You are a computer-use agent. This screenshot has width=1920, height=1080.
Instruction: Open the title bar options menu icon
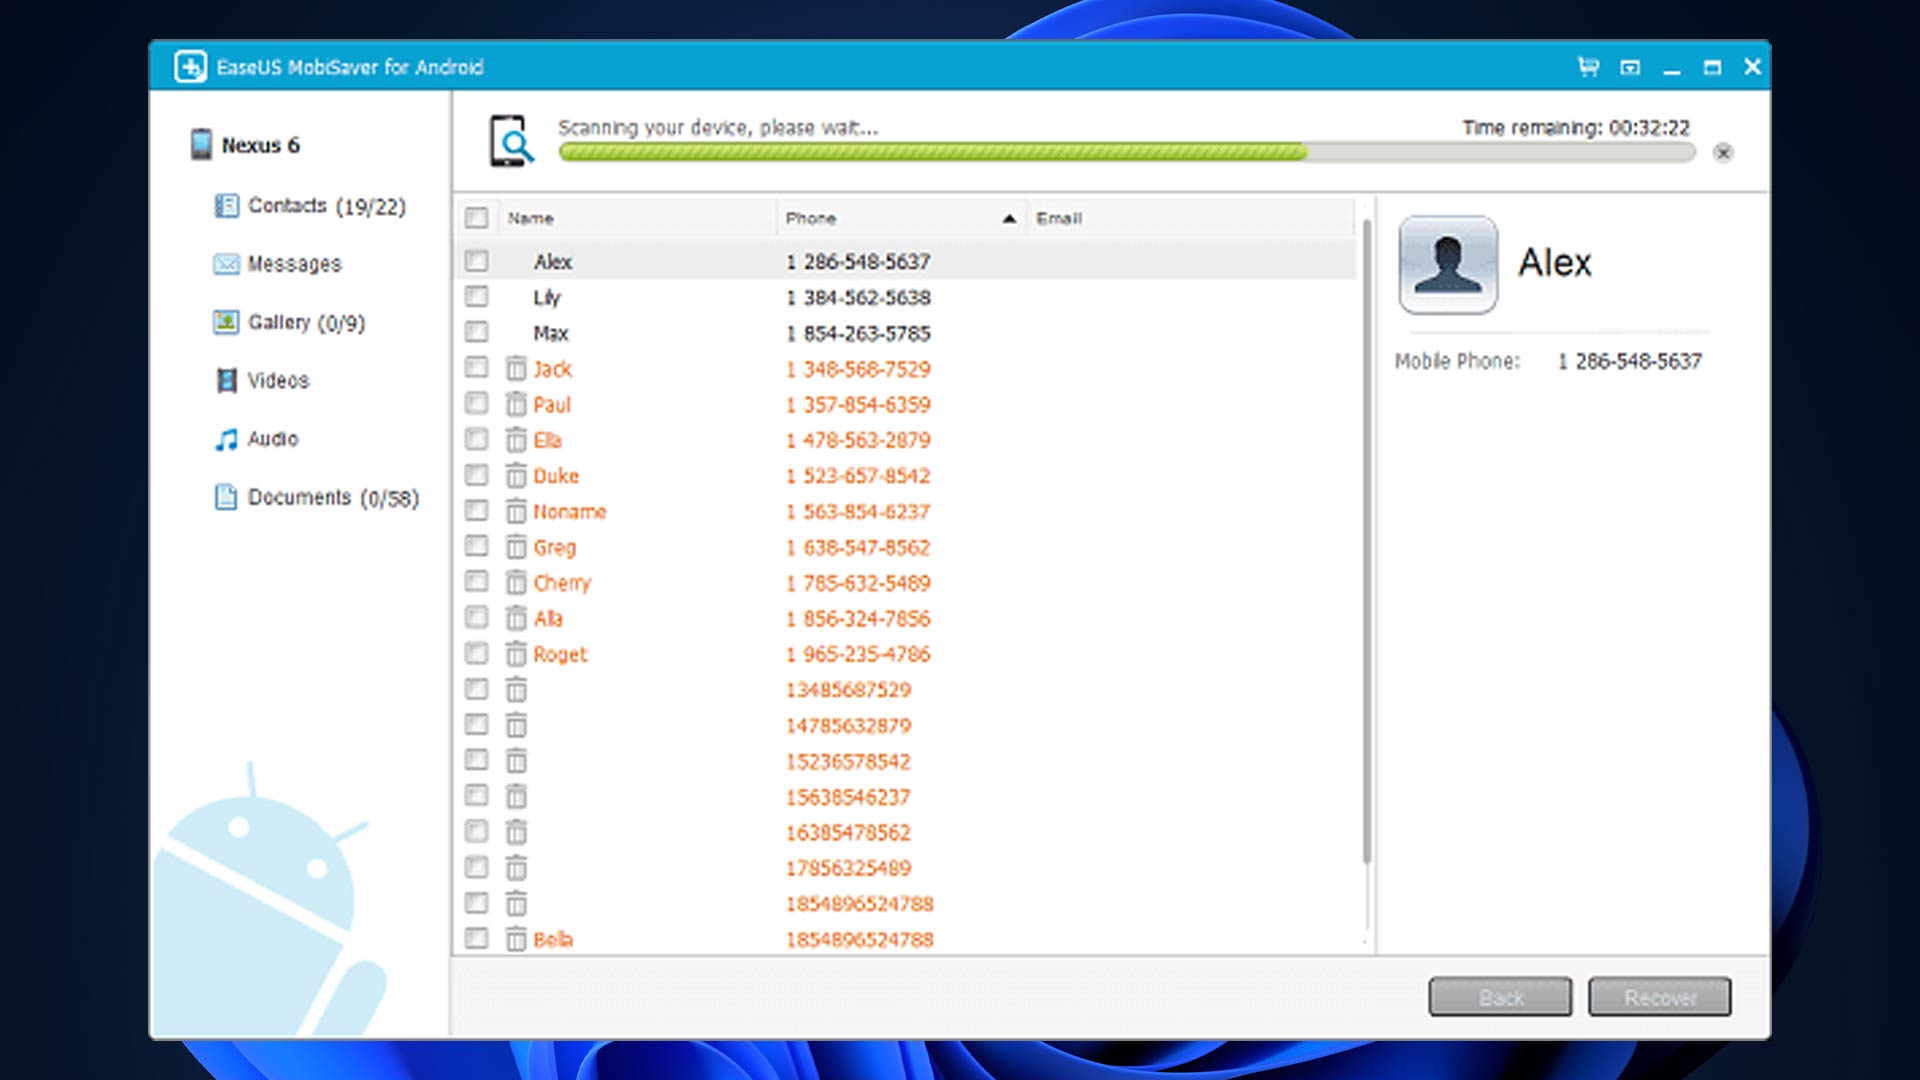(1630, 67)
